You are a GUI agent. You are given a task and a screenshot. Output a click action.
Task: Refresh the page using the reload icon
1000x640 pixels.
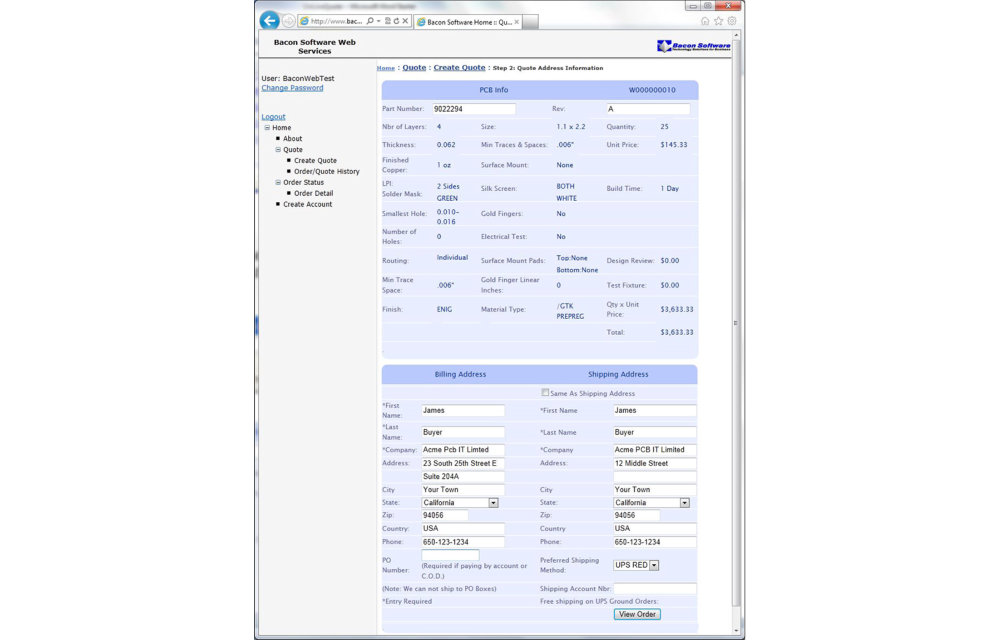[396, 21]
